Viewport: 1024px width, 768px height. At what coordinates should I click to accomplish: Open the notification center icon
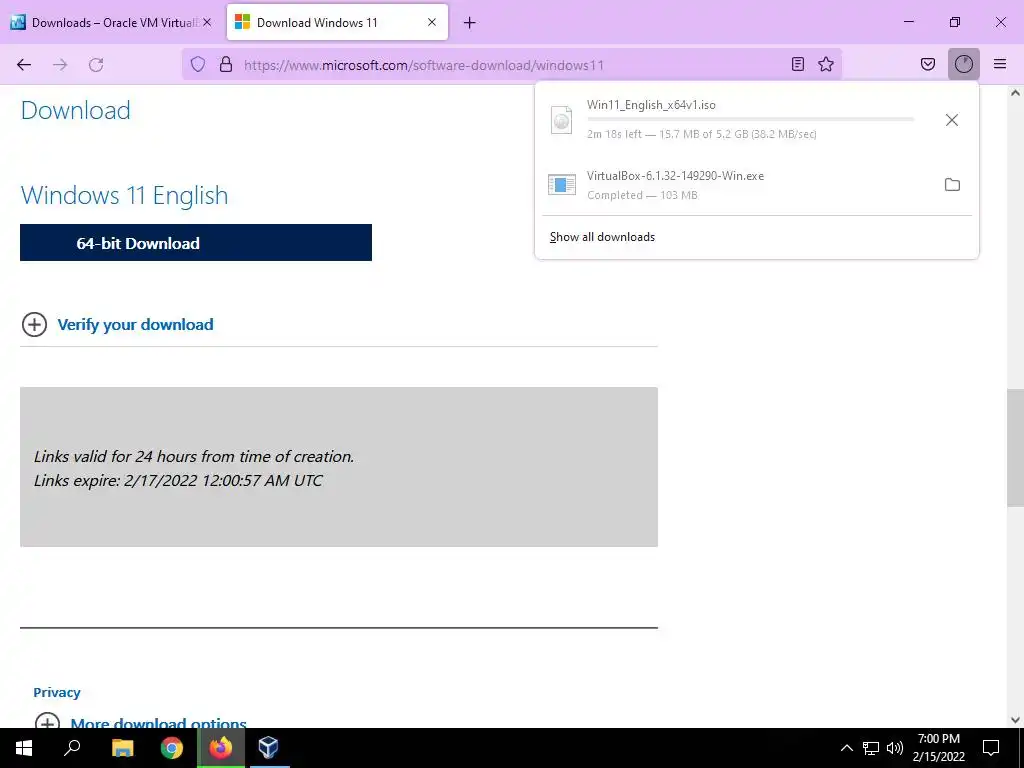click(991, 748)
